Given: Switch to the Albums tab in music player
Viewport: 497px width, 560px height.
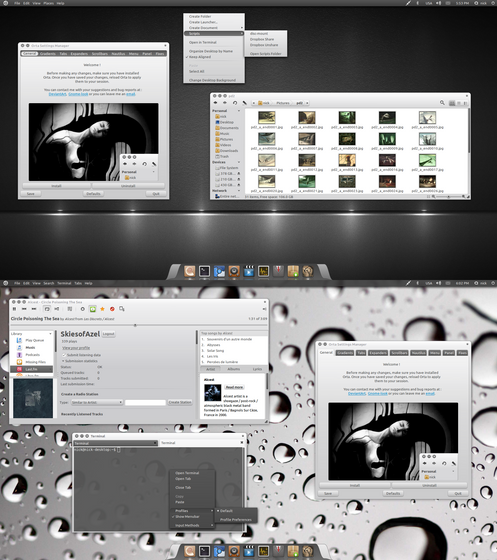Looking at the screenshot, I should point(234,369).
